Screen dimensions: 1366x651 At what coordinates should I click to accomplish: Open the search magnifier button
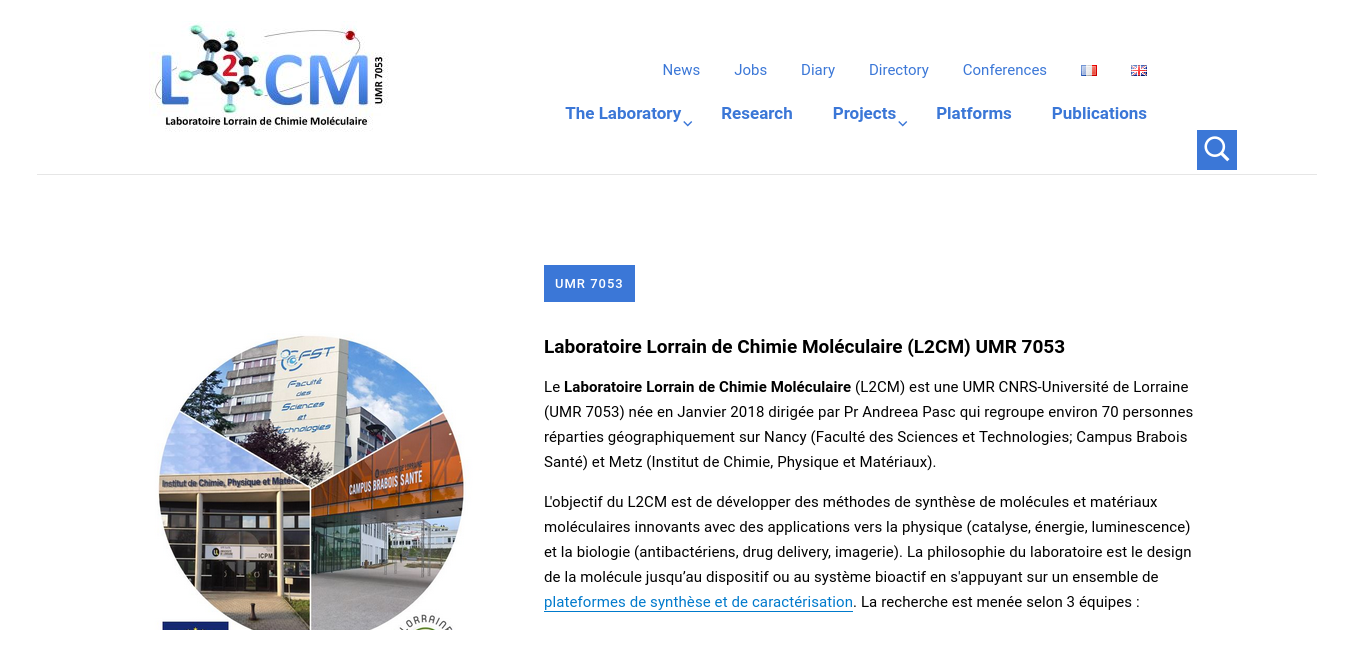(x=1216, y=150)
